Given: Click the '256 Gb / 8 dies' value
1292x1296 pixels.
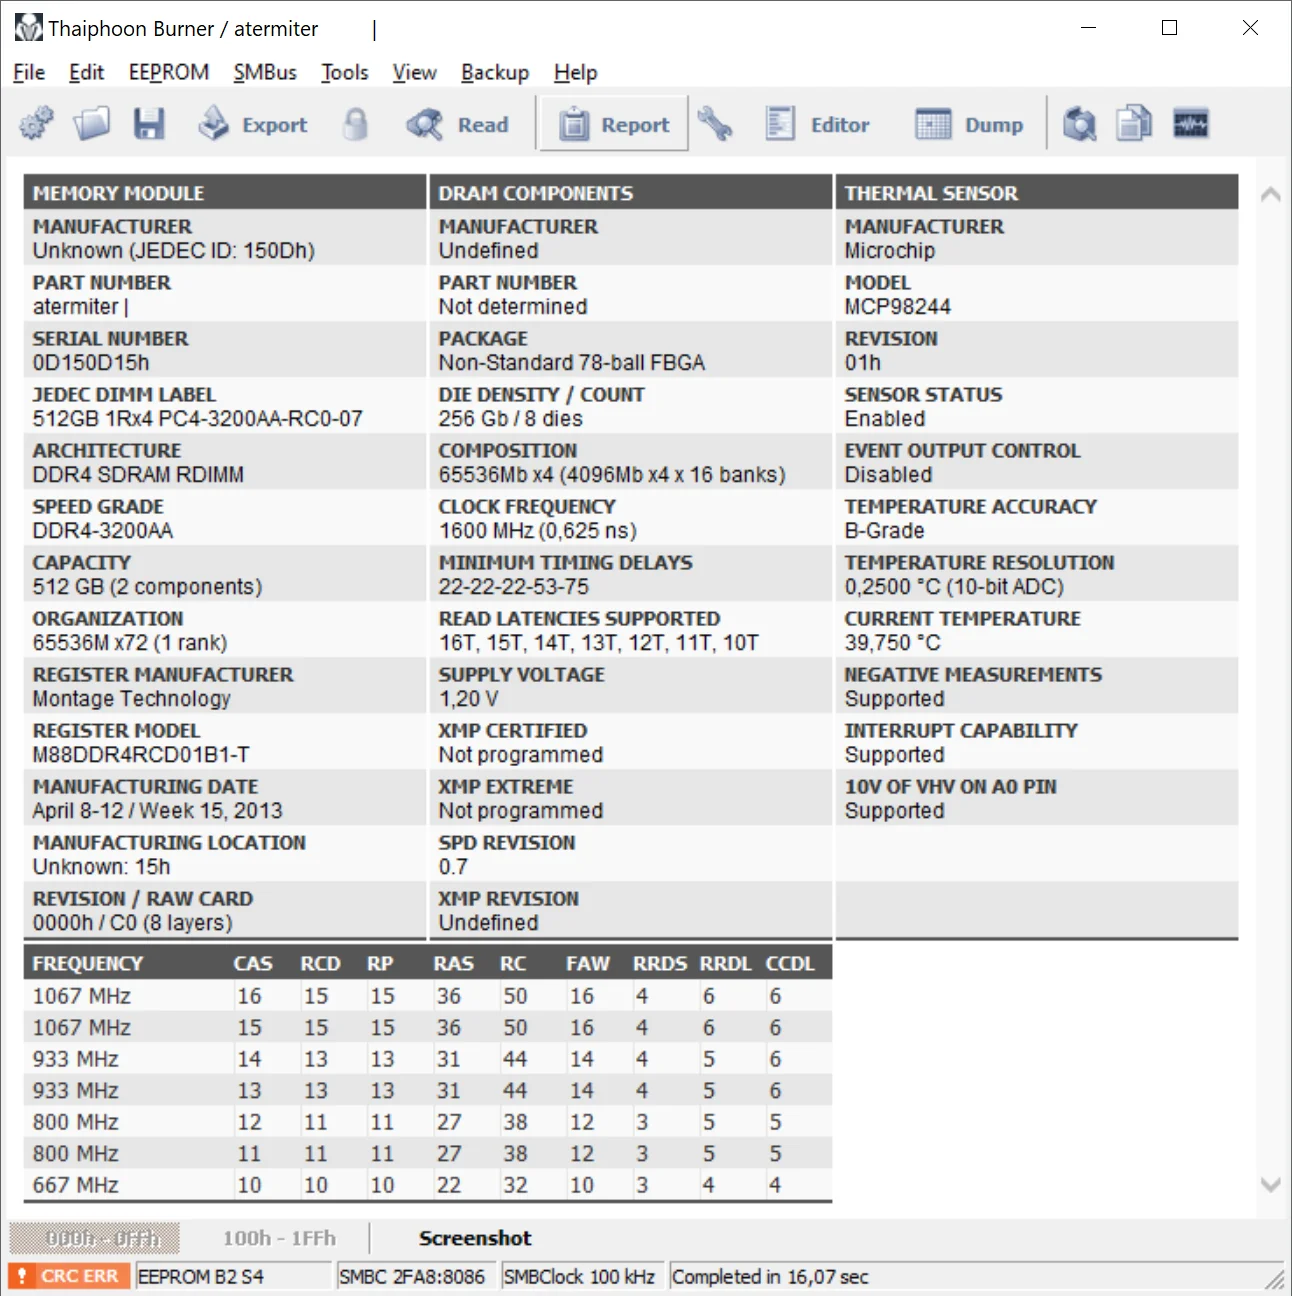Looking at the screenshot, I should click(511, 419).
